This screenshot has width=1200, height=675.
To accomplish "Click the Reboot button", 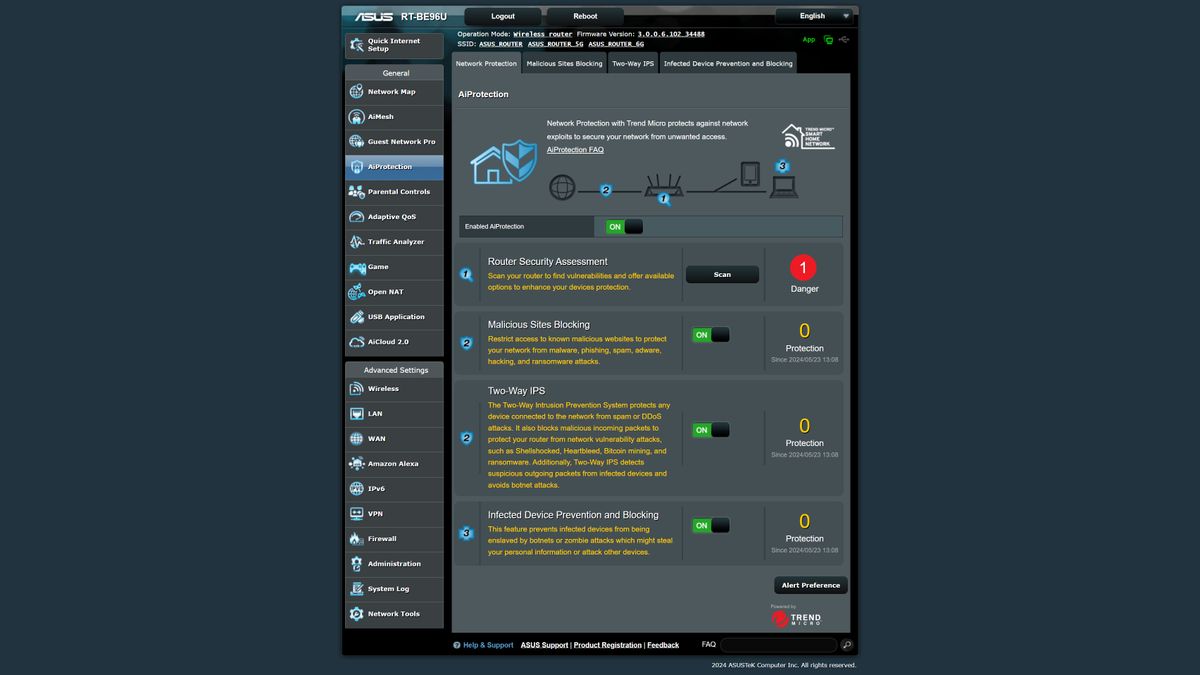I will coord(585,16).
